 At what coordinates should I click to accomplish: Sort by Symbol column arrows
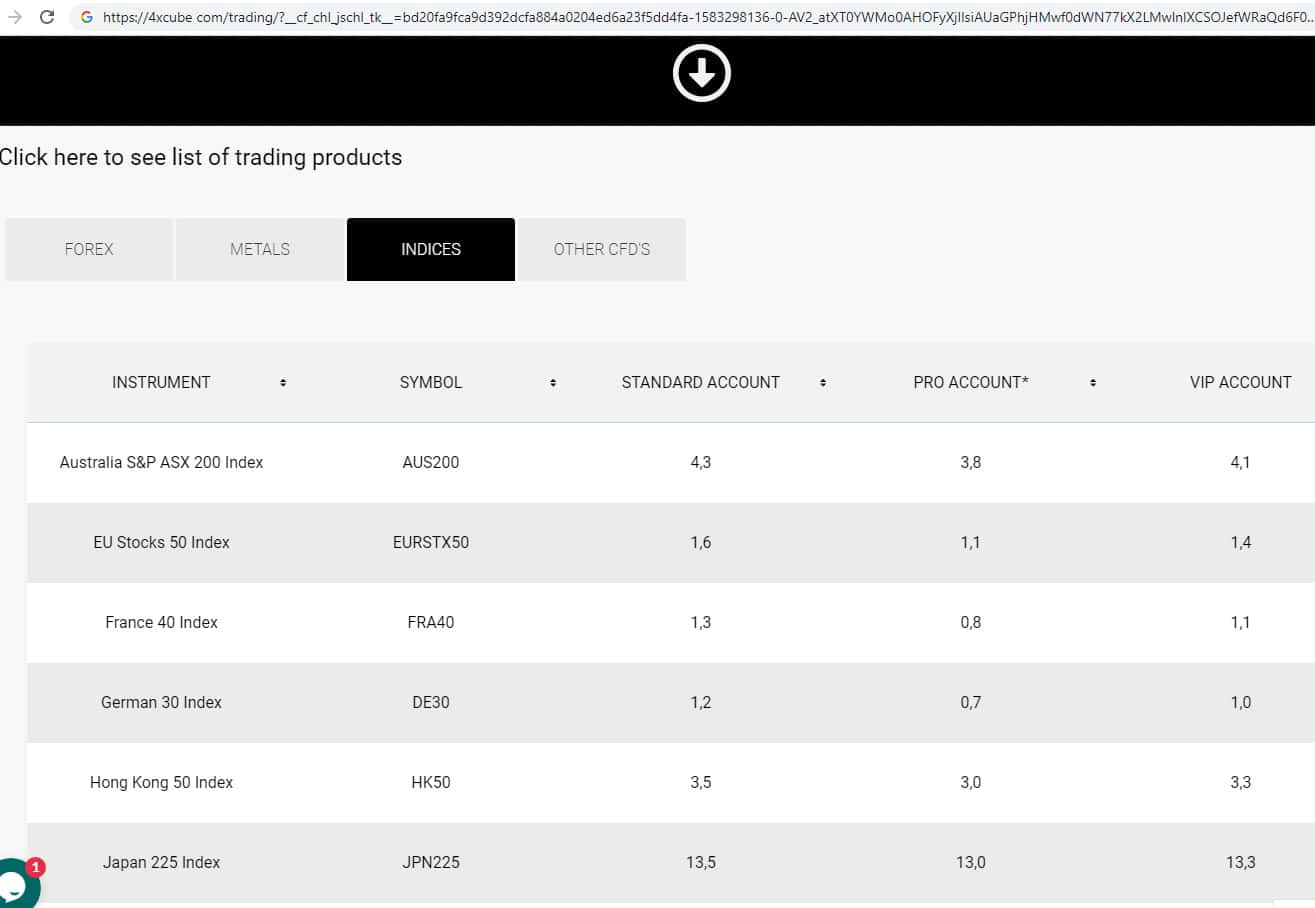pos(553,383)
